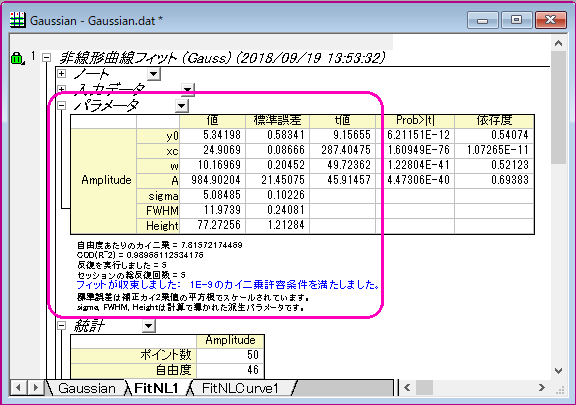The image size is (576, 405).
Task: Select the FitNL1 sheet tab
Action: 156,388
